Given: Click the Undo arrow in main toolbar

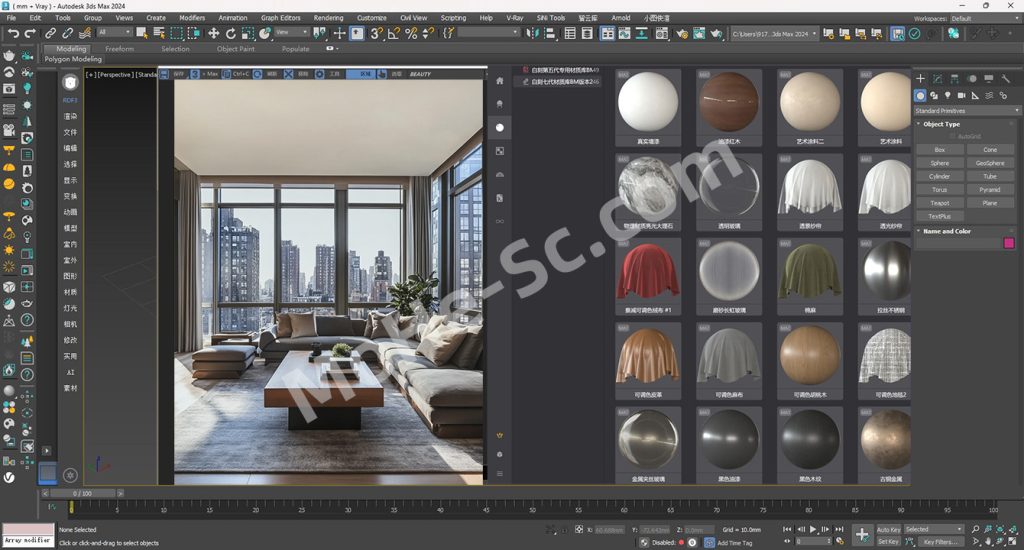Looking at the screenshot, I should pos(13,33).
